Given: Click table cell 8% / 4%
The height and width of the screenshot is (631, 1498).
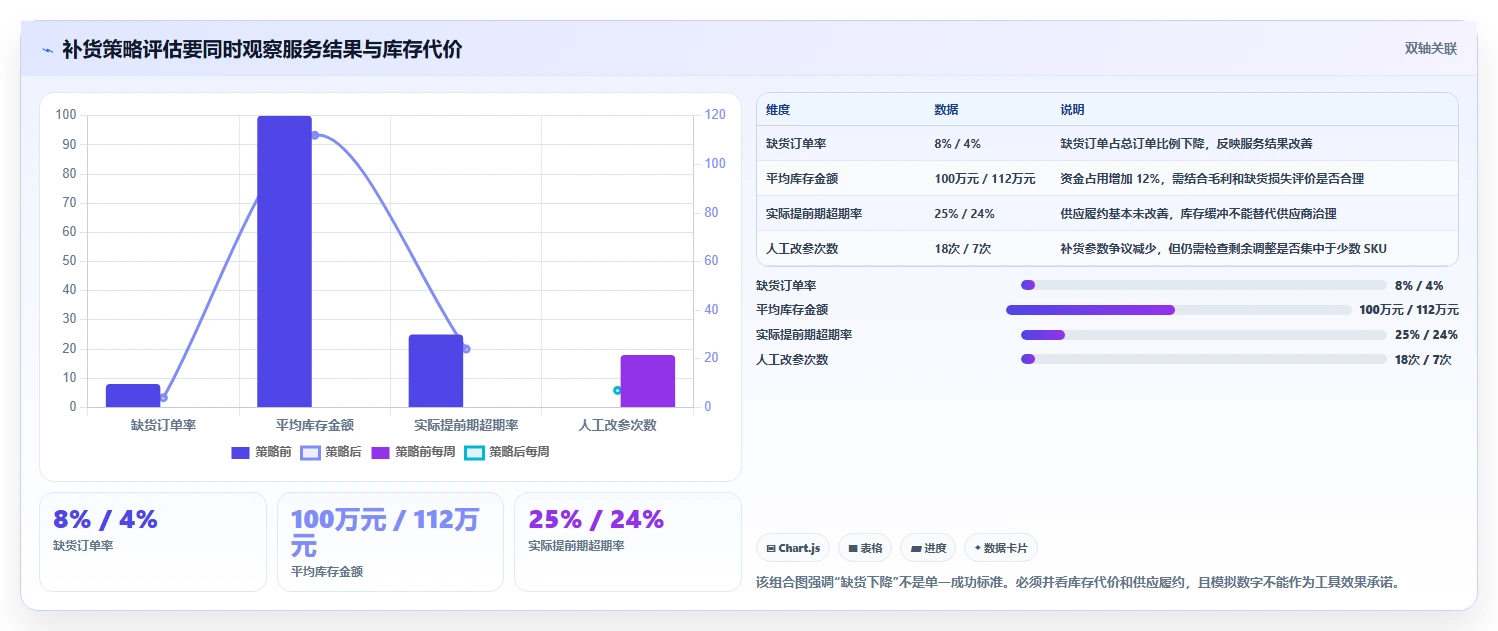Looking at the screenshot, I should 957,144.
